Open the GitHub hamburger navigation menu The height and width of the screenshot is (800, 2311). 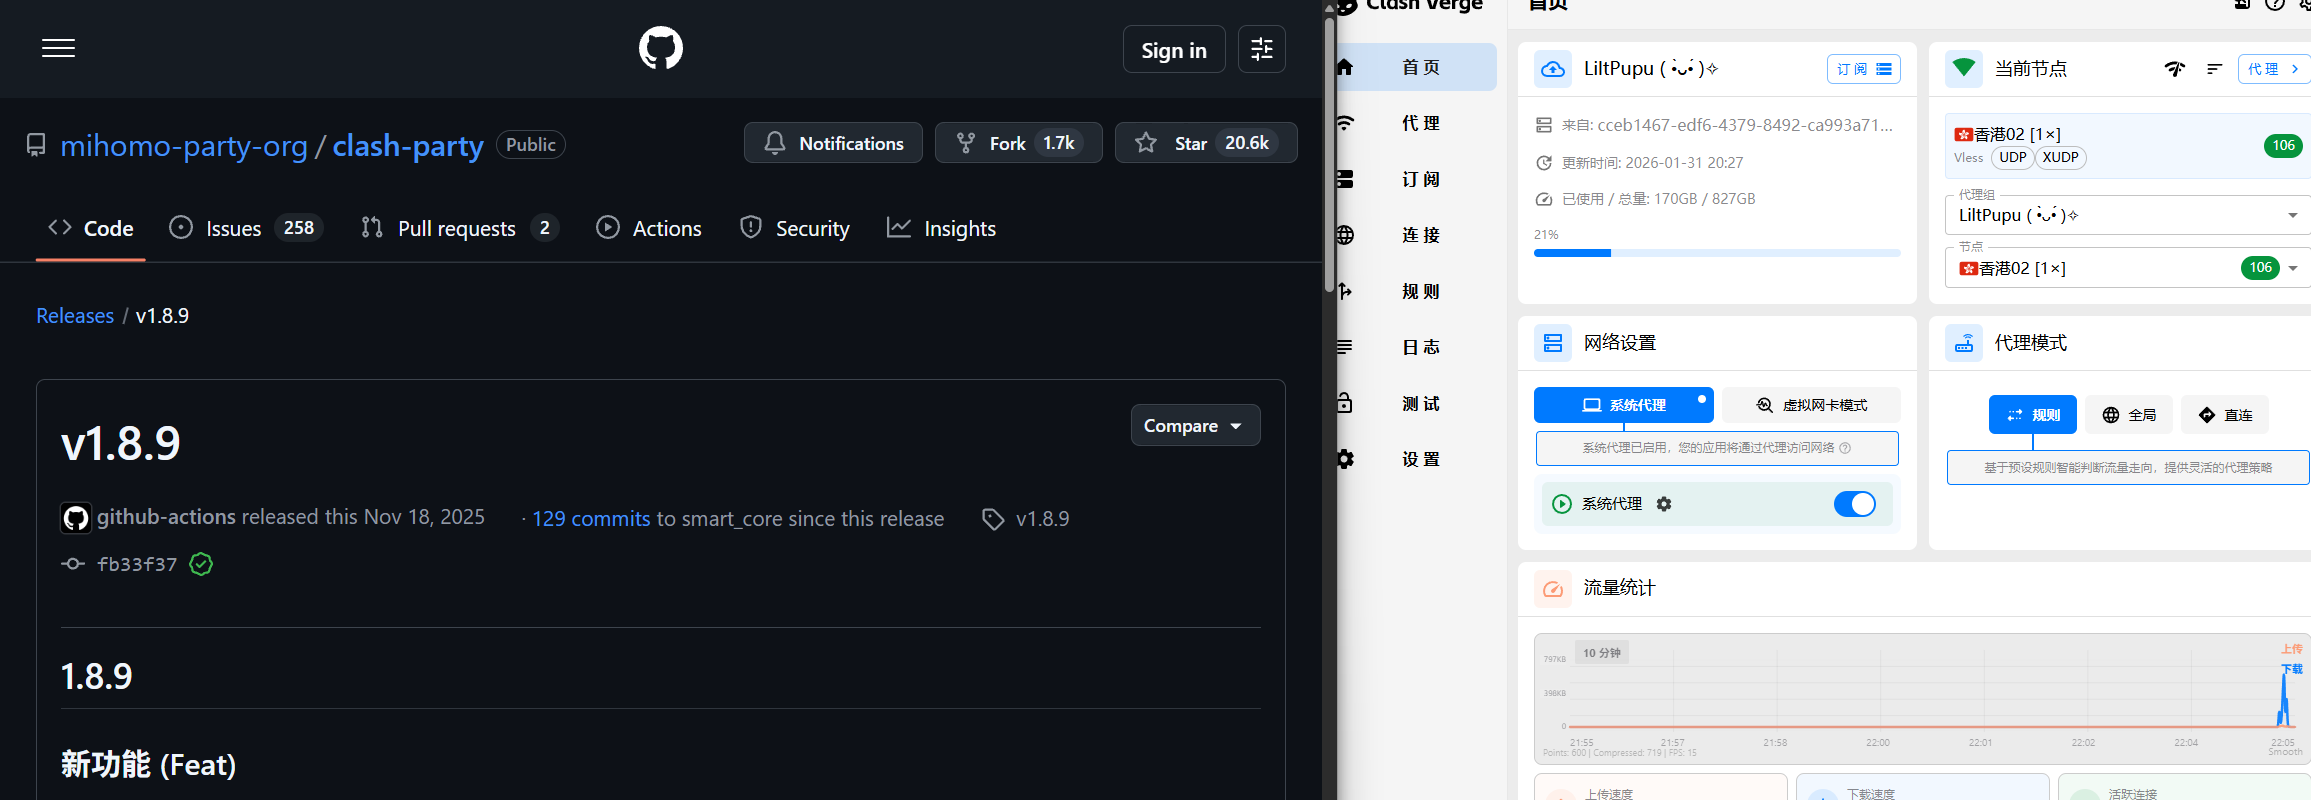58,48
